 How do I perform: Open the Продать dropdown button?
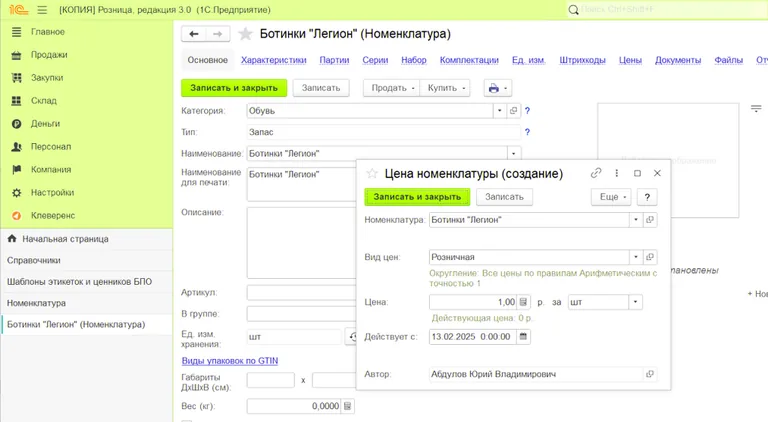(391, 88)
